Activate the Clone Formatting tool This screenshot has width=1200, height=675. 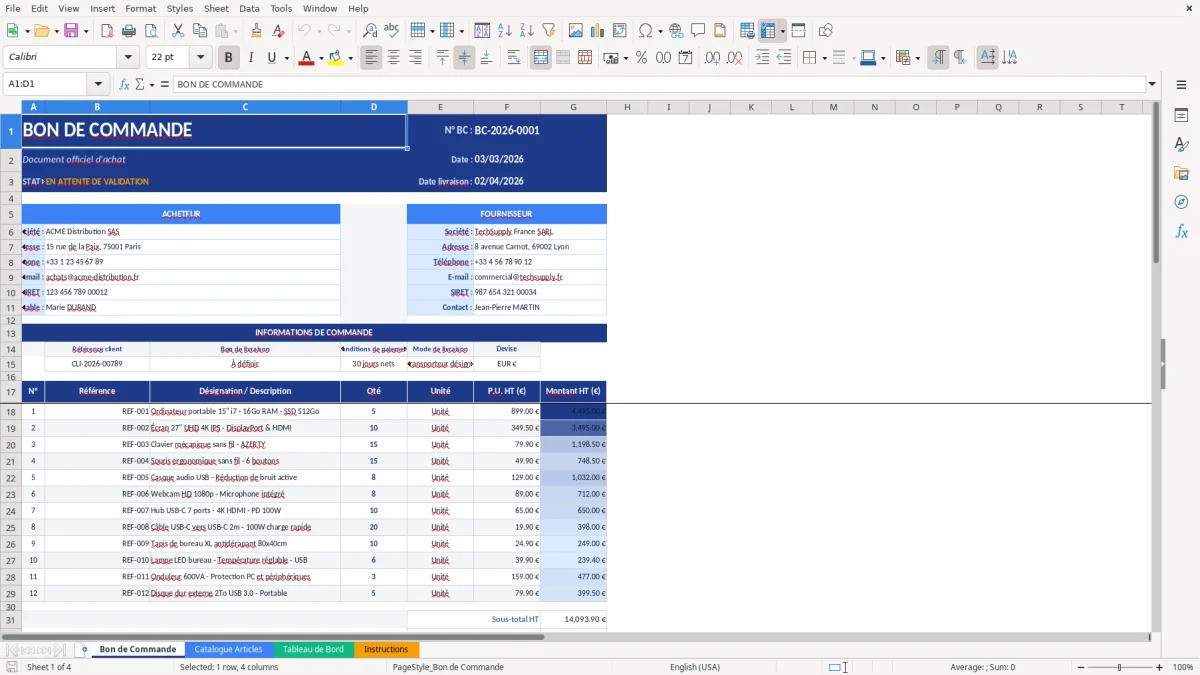coord(256,30)
